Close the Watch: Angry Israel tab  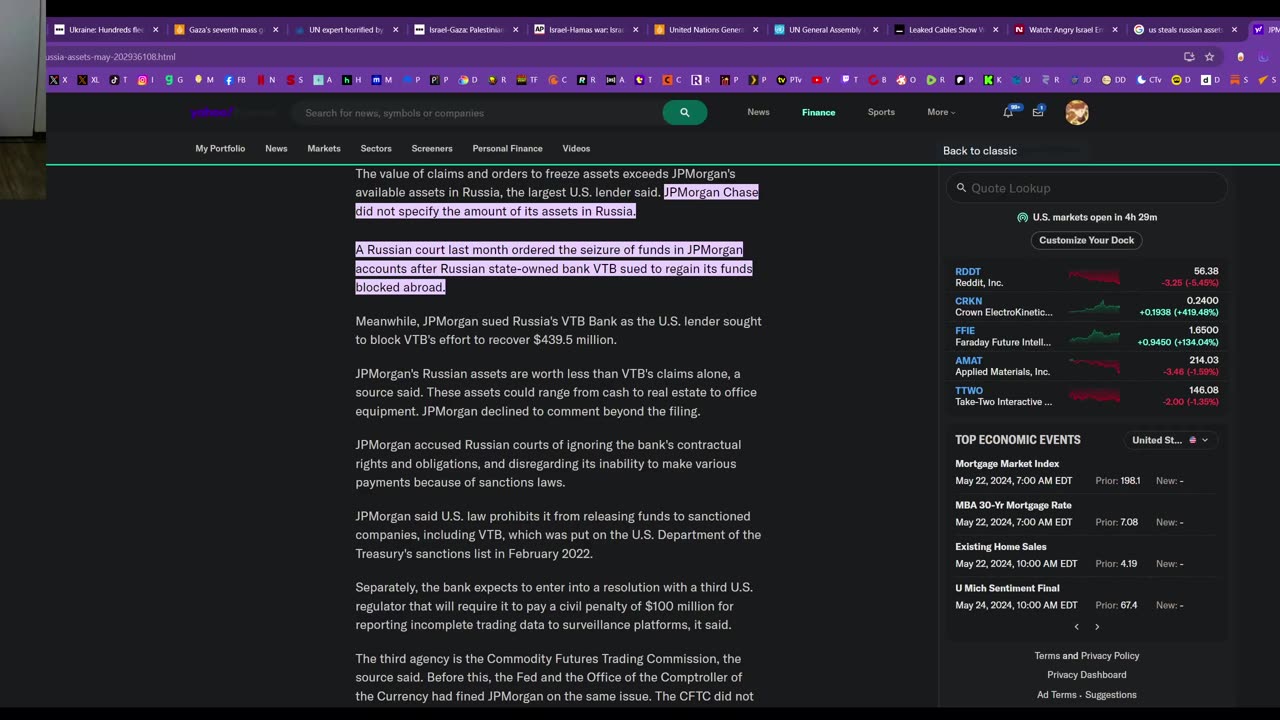(x=1115, y=29)
